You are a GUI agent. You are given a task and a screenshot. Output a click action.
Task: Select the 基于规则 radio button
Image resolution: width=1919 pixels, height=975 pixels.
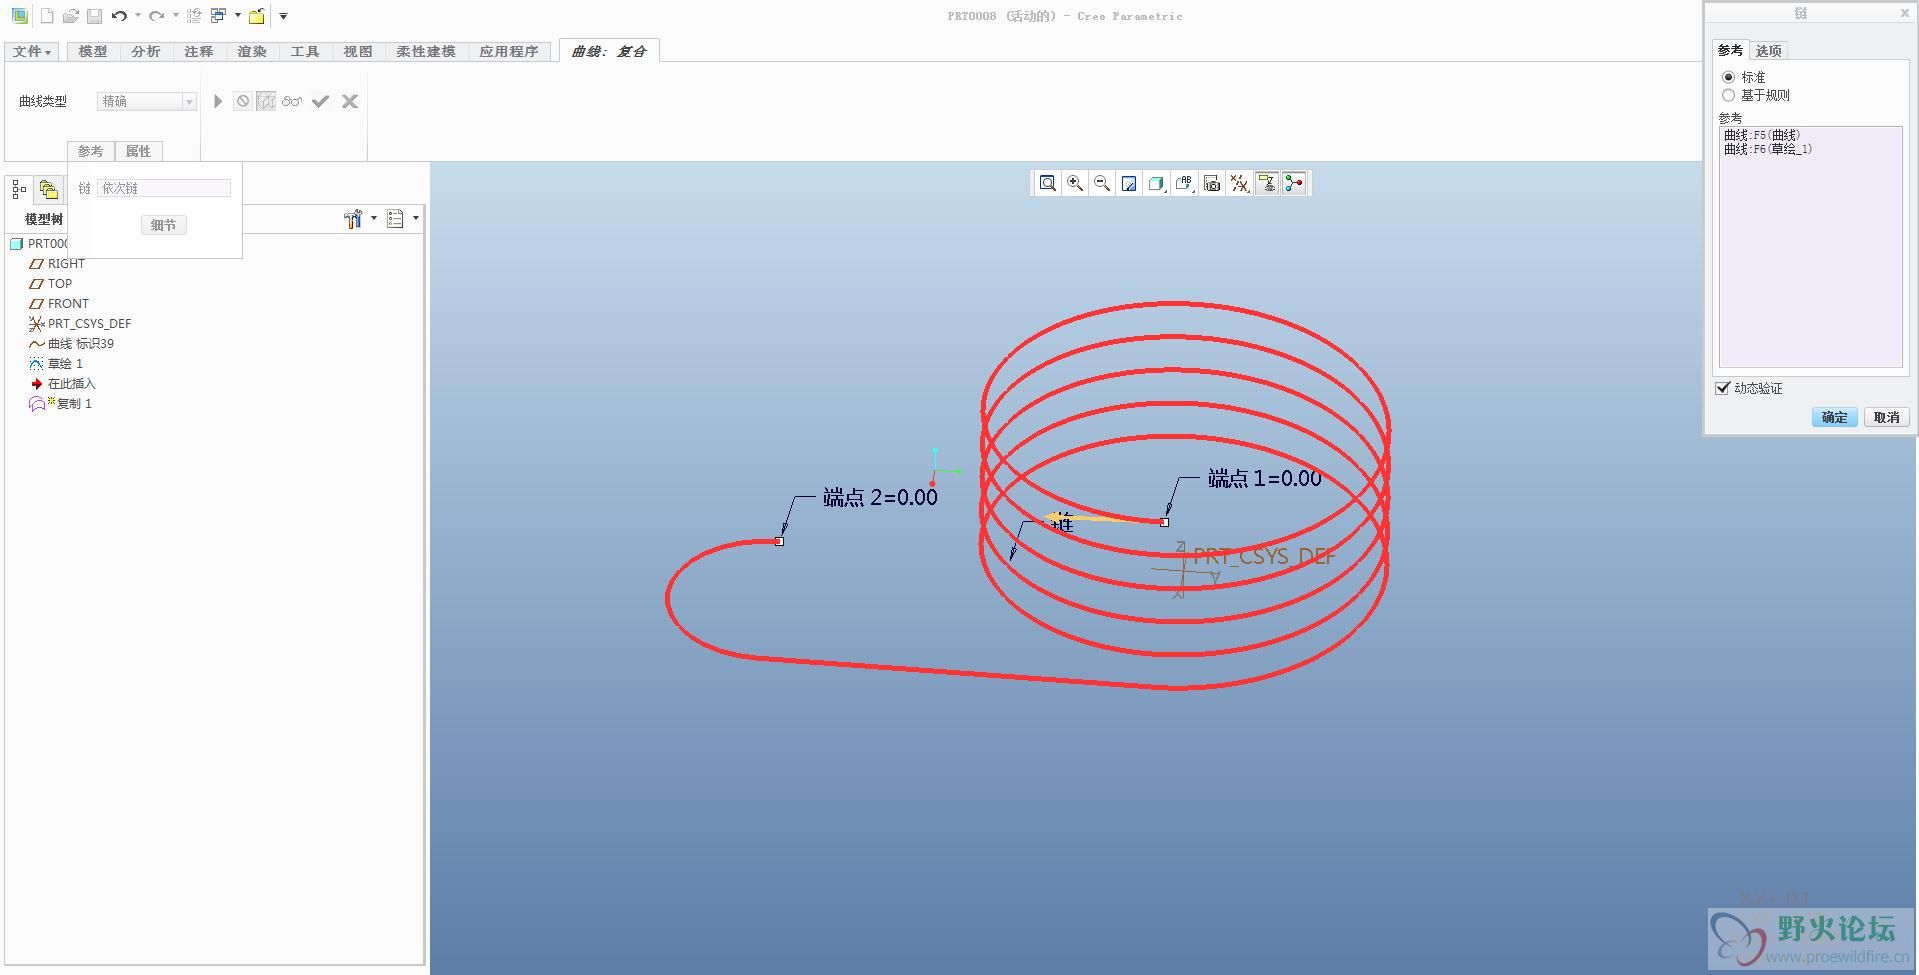pyautogui.click(x=1728, y=95)
